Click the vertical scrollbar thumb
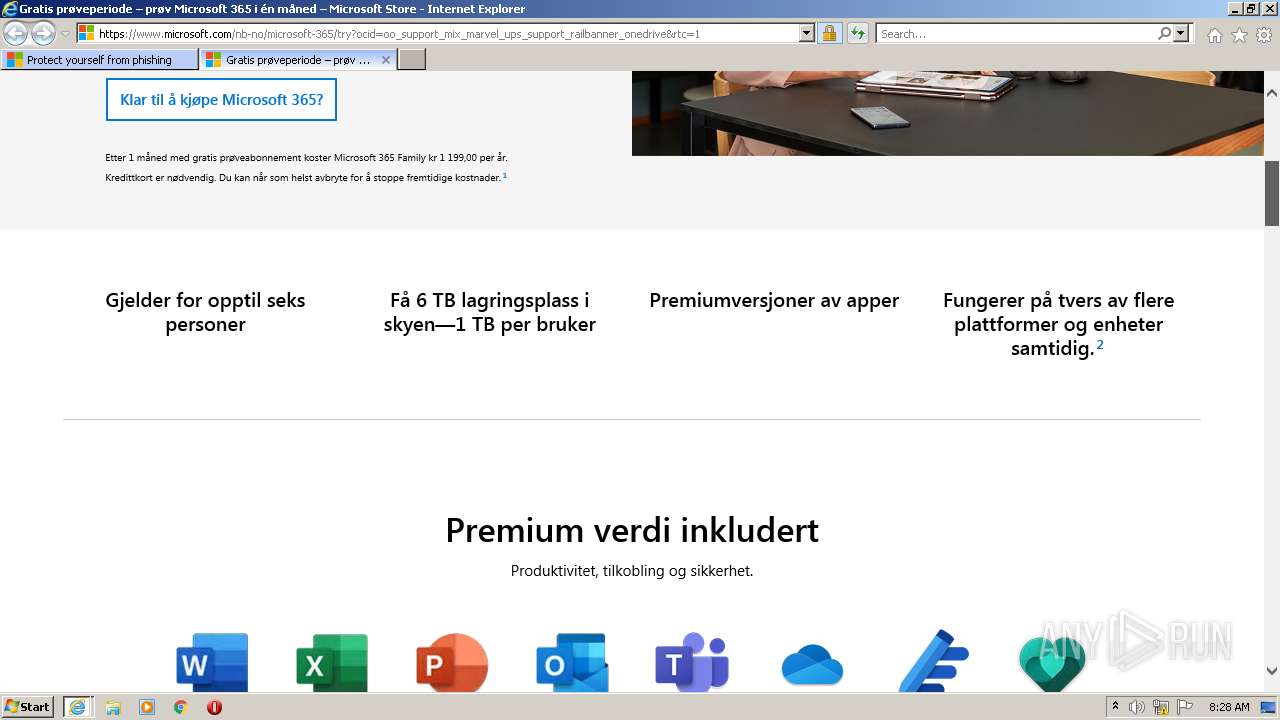1280x720 pixels. (x=1272, y=193)
